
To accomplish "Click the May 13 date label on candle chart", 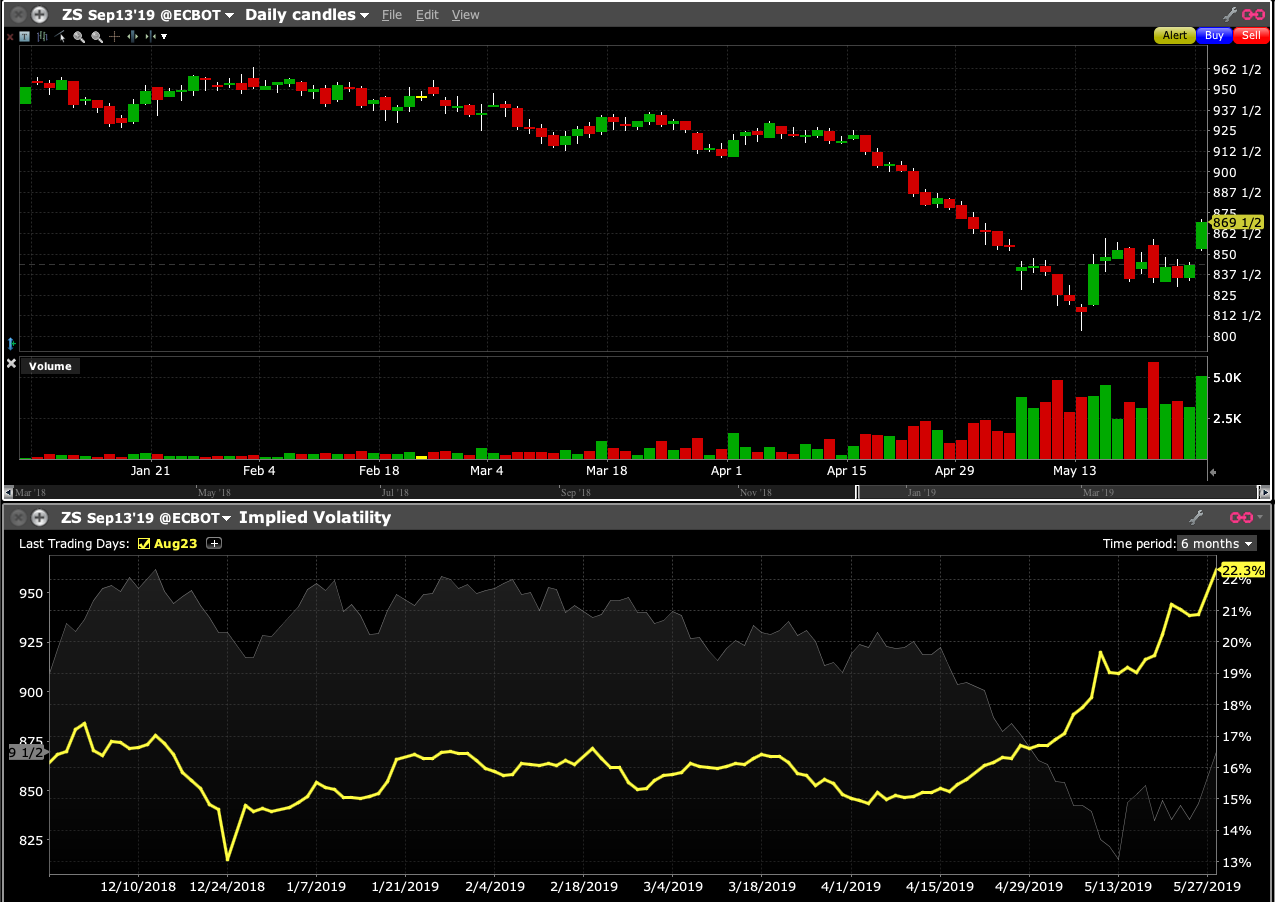I will click(1074, 470).
